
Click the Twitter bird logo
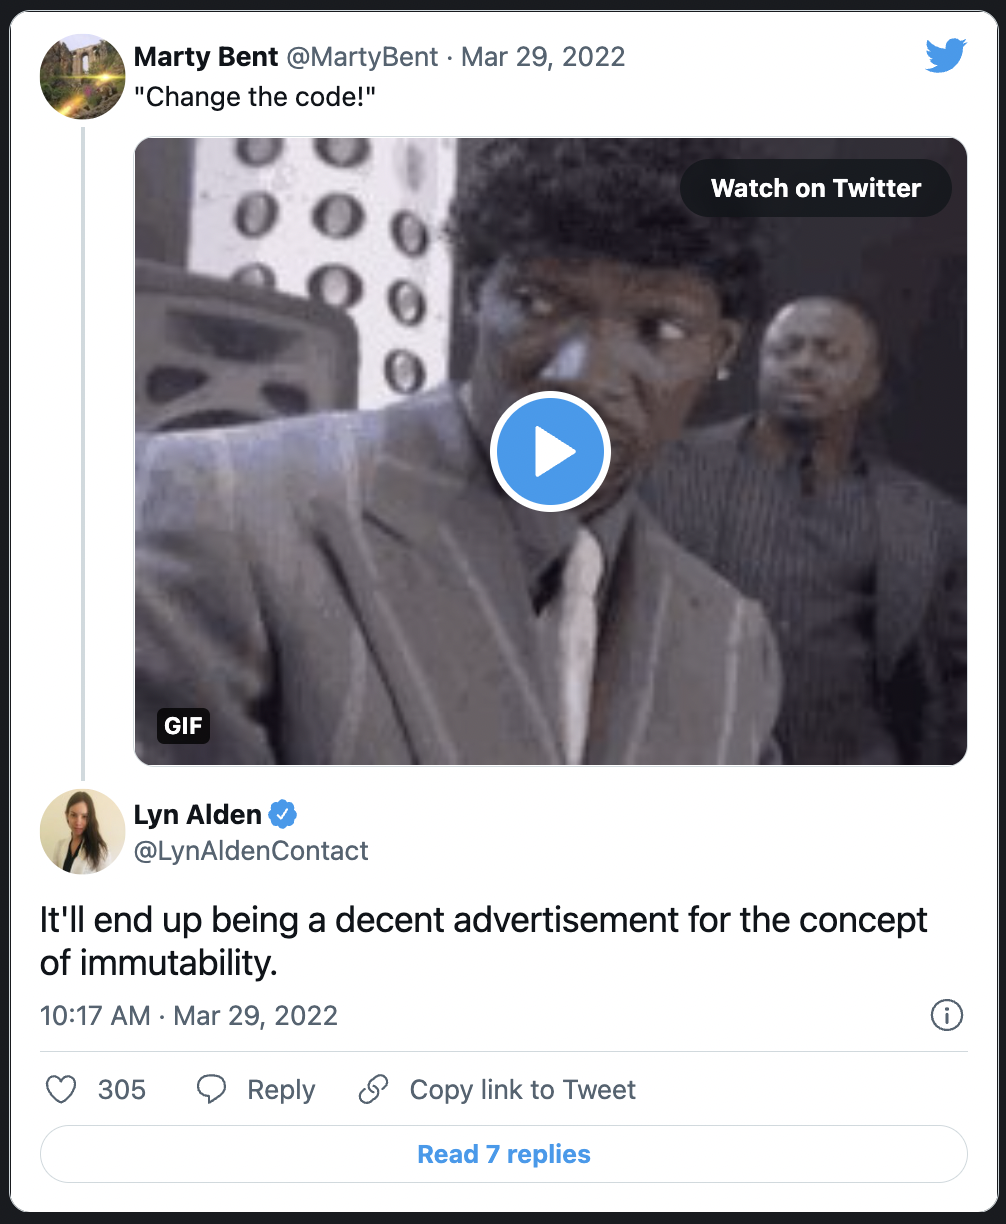[x=945, y=56]
